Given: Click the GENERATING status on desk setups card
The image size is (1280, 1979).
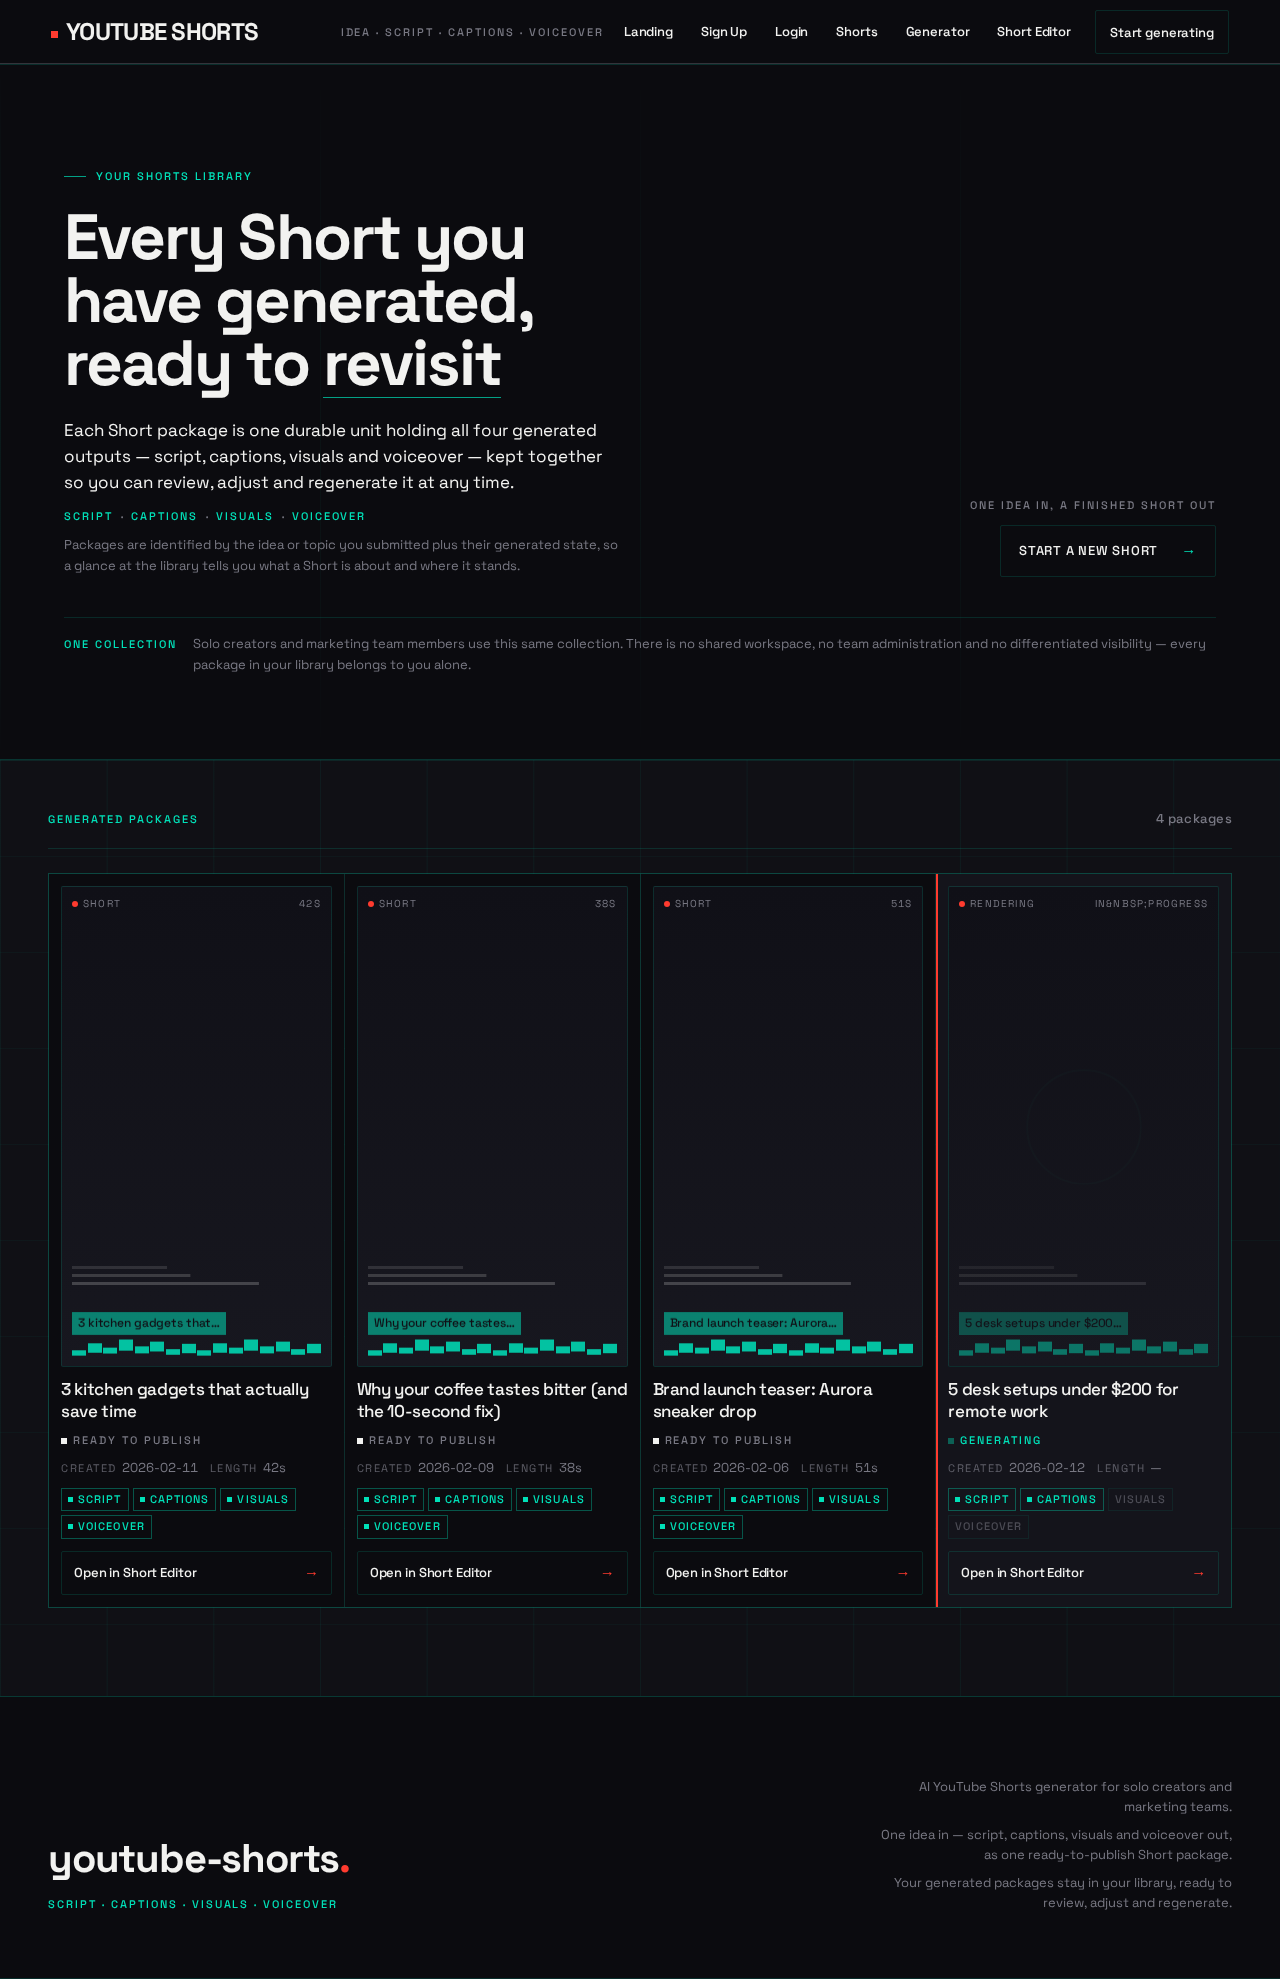Looking at the screenshot, I should pos(995,1441).
